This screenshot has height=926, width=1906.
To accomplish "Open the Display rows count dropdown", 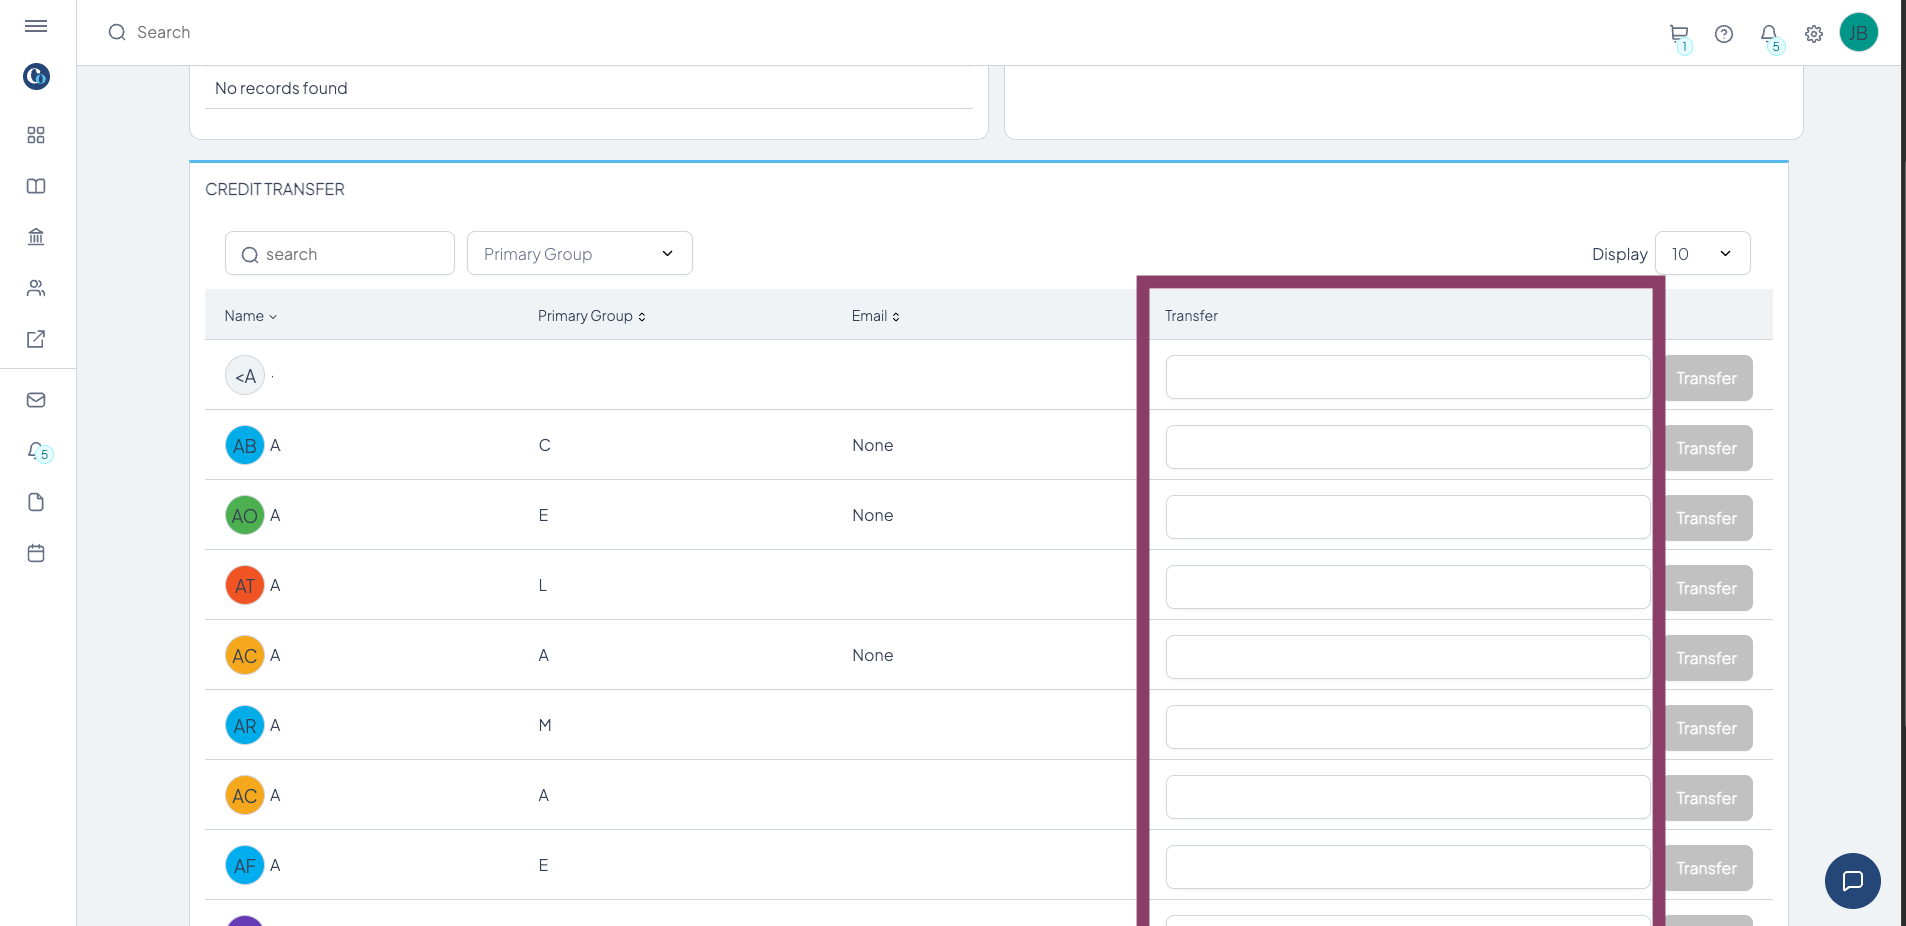I will (1702, 254).
